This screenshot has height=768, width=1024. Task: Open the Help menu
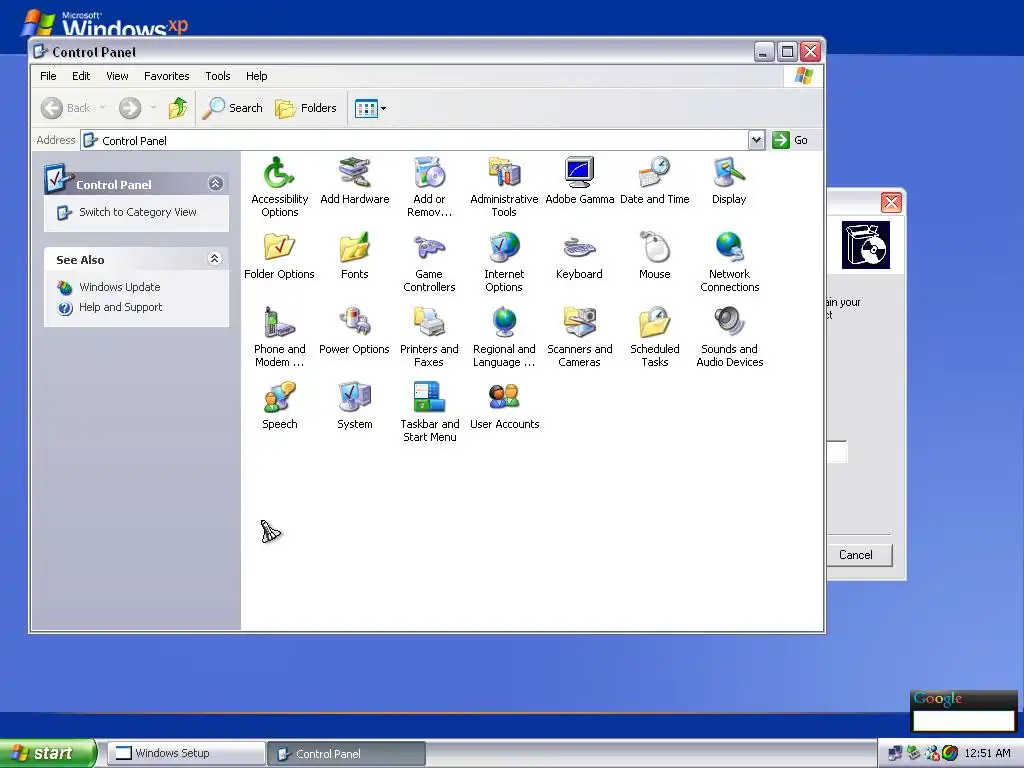coord(257,76)
